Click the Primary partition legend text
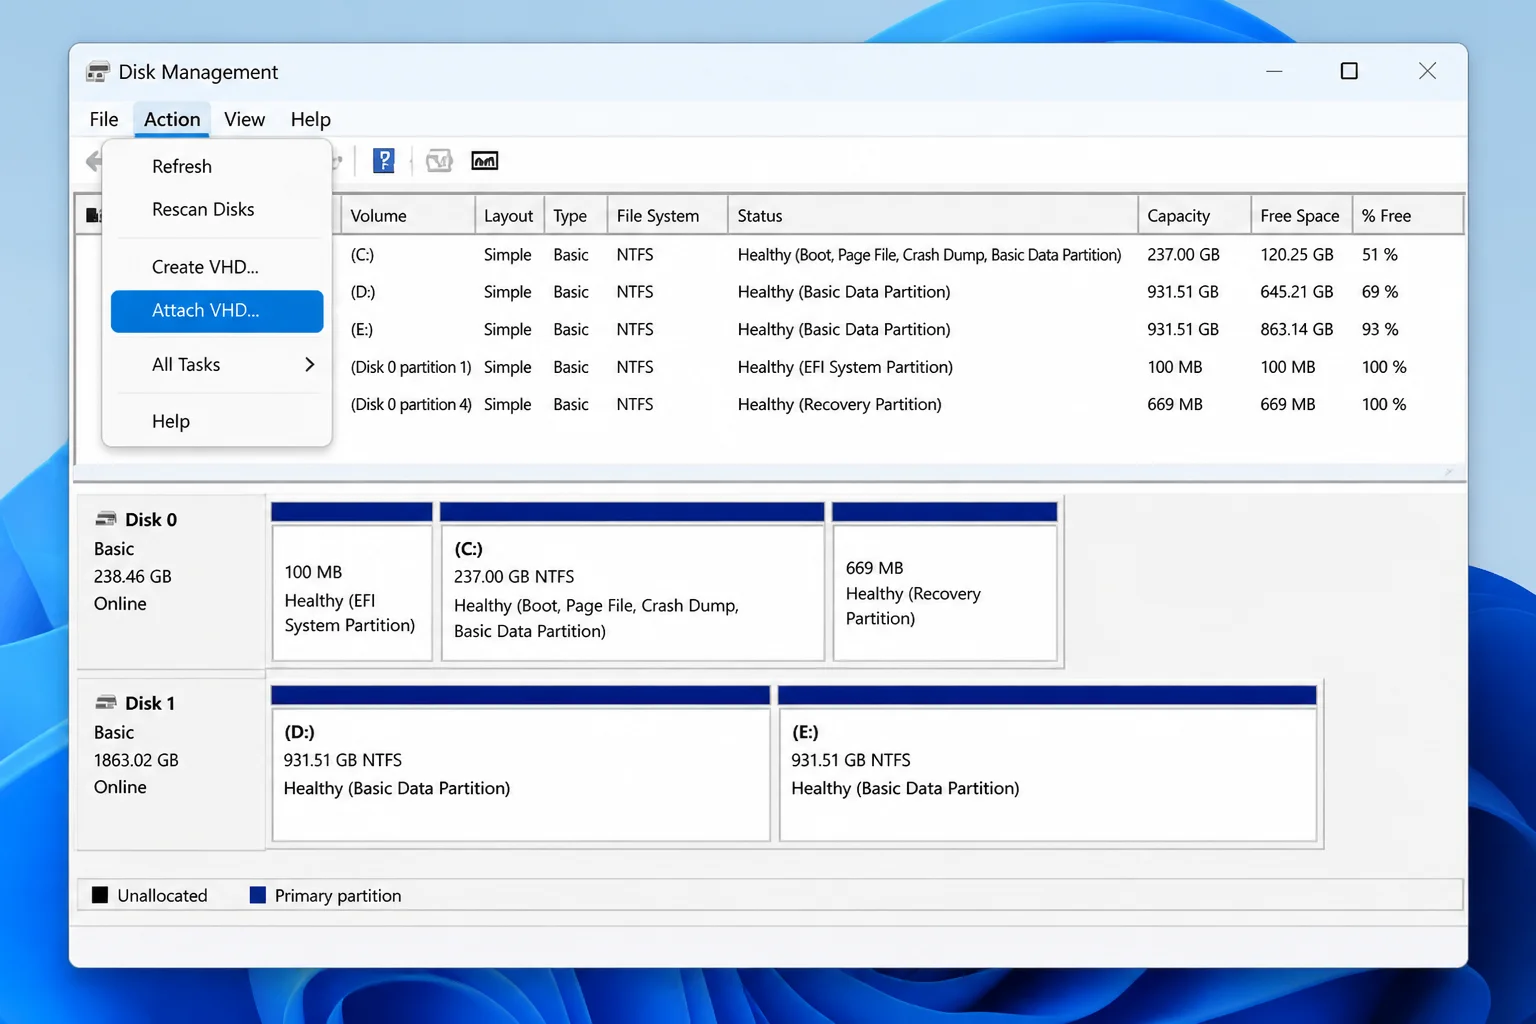This screenshot has width=1536, height=1024. tap(338, 896)
